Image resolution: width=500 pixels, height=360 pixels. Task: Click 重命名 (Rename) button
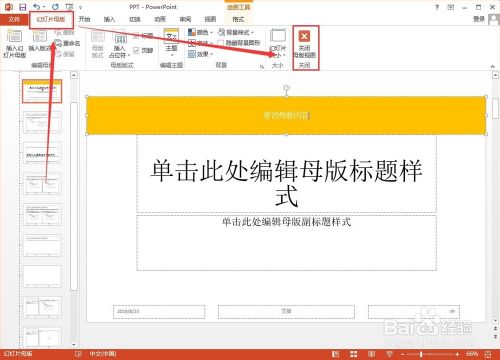(x=67, y=43)
